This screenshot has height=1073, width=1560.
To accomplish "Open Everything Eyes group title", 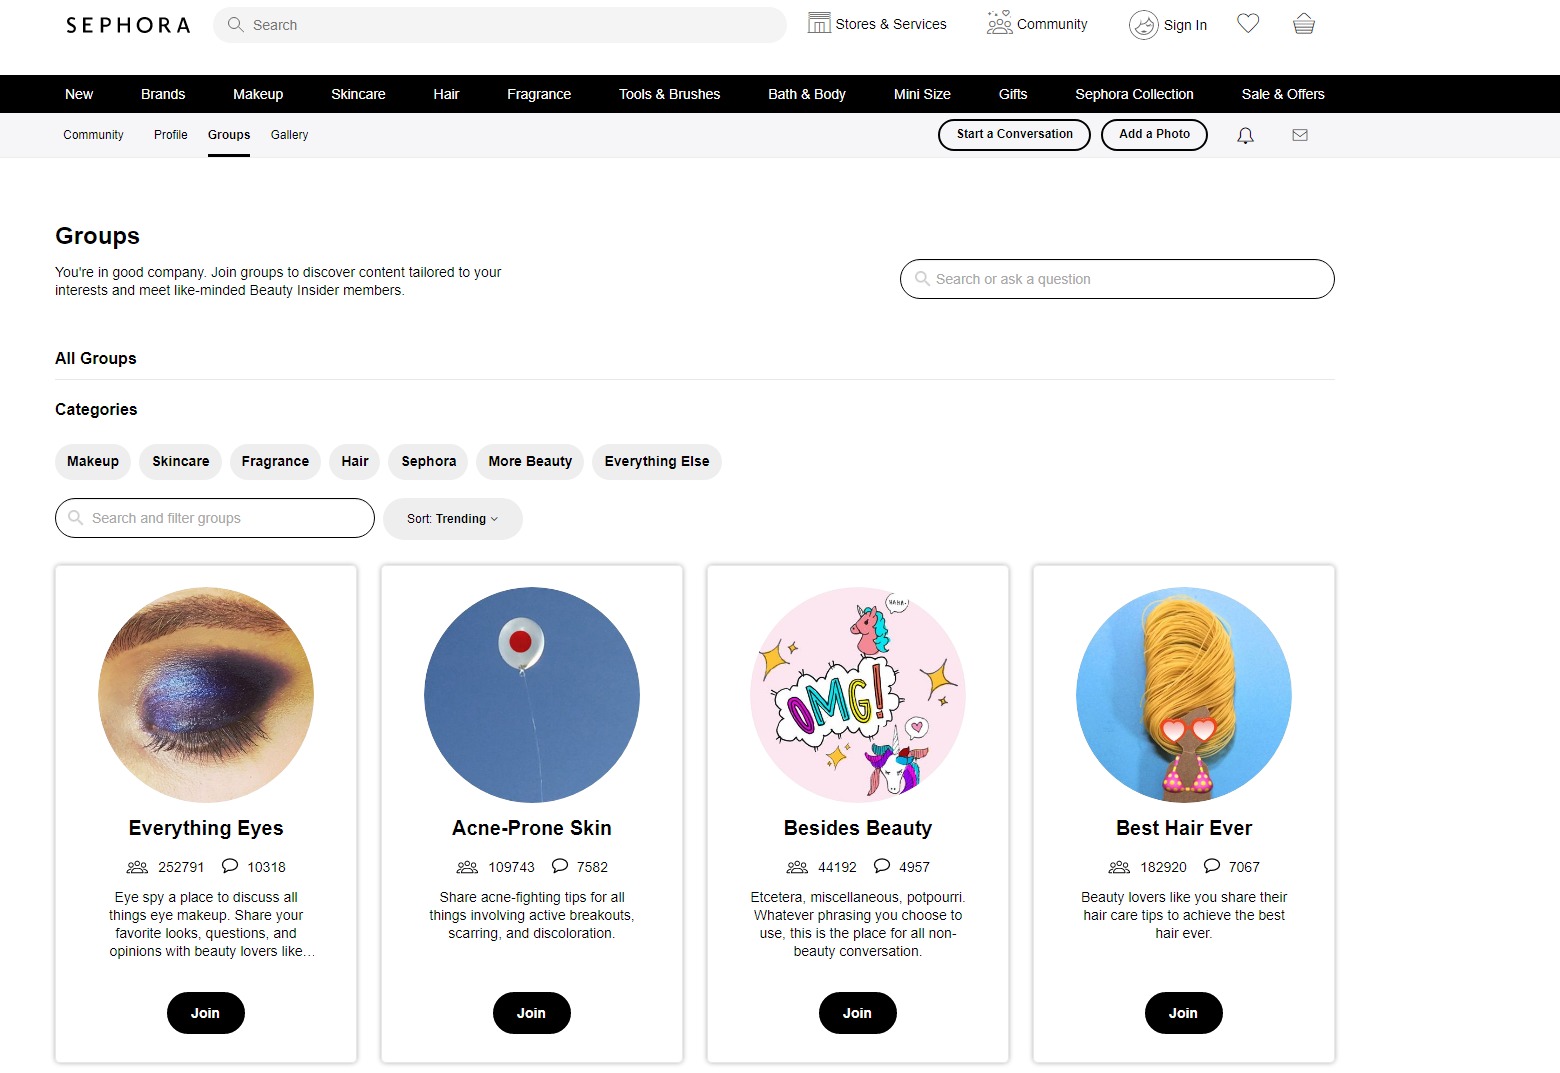I will 206,828.
